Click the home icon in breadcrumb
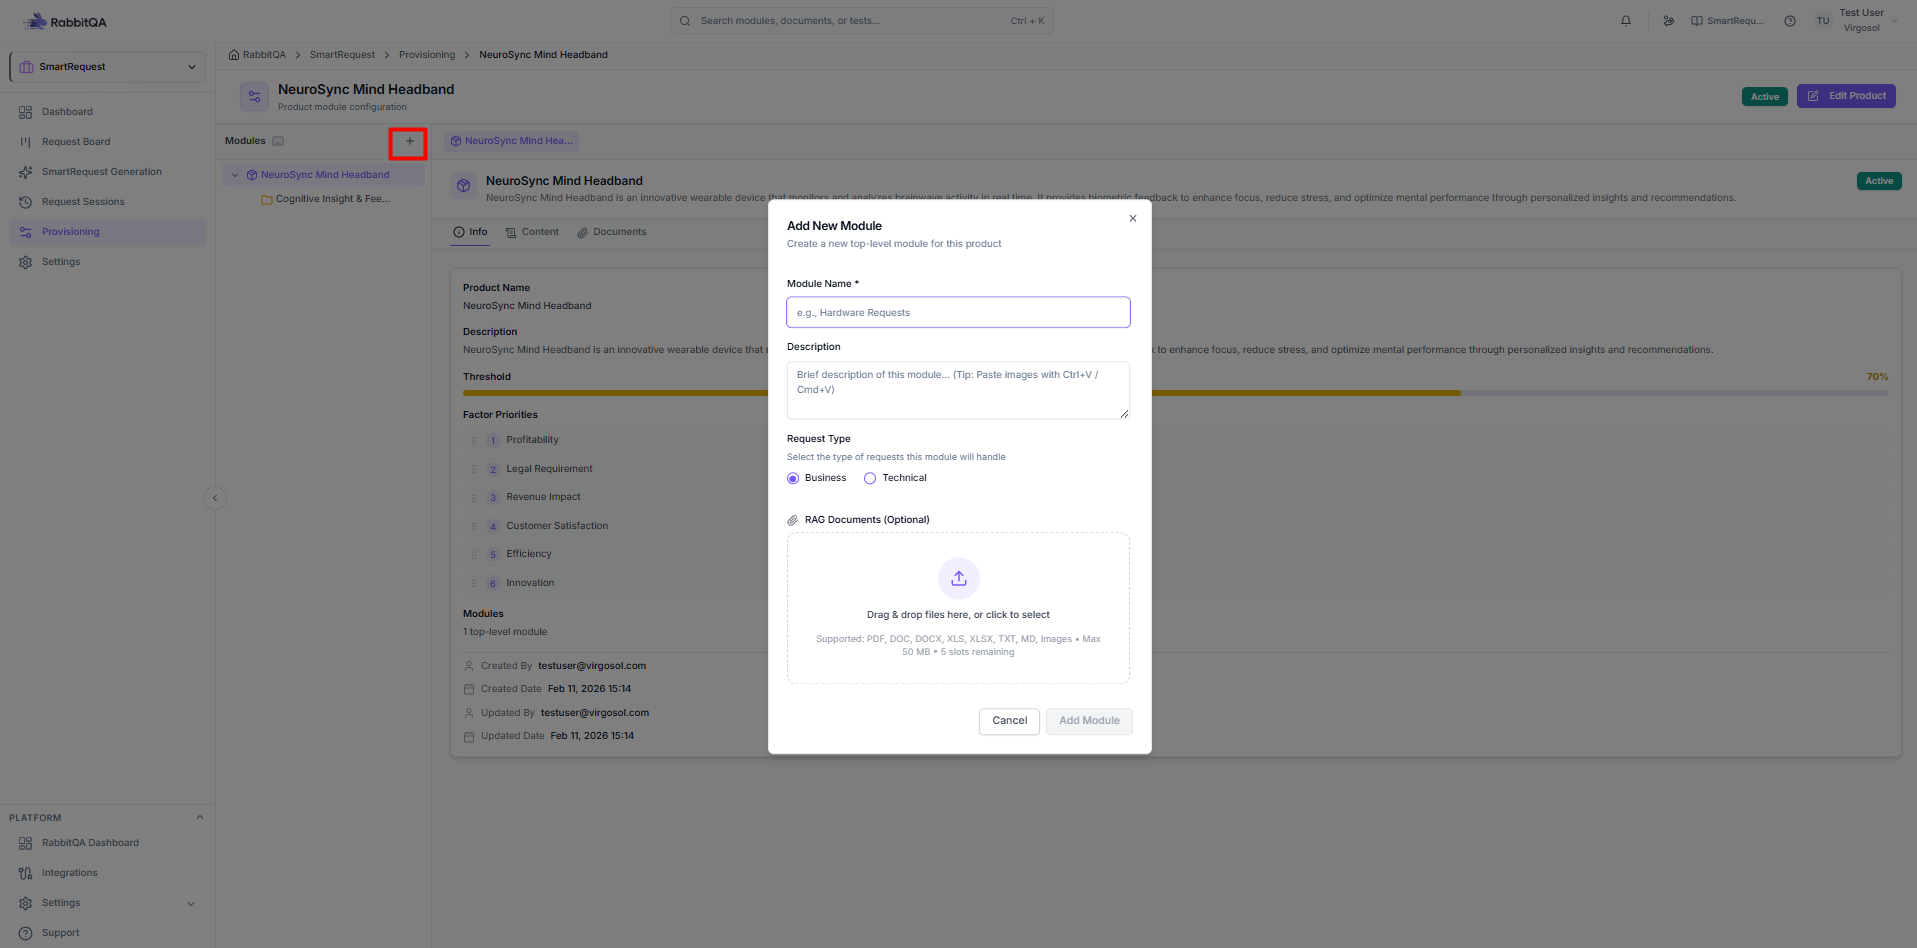The width and height of the screenshot is (1917, 948). [x=234, y=55]
